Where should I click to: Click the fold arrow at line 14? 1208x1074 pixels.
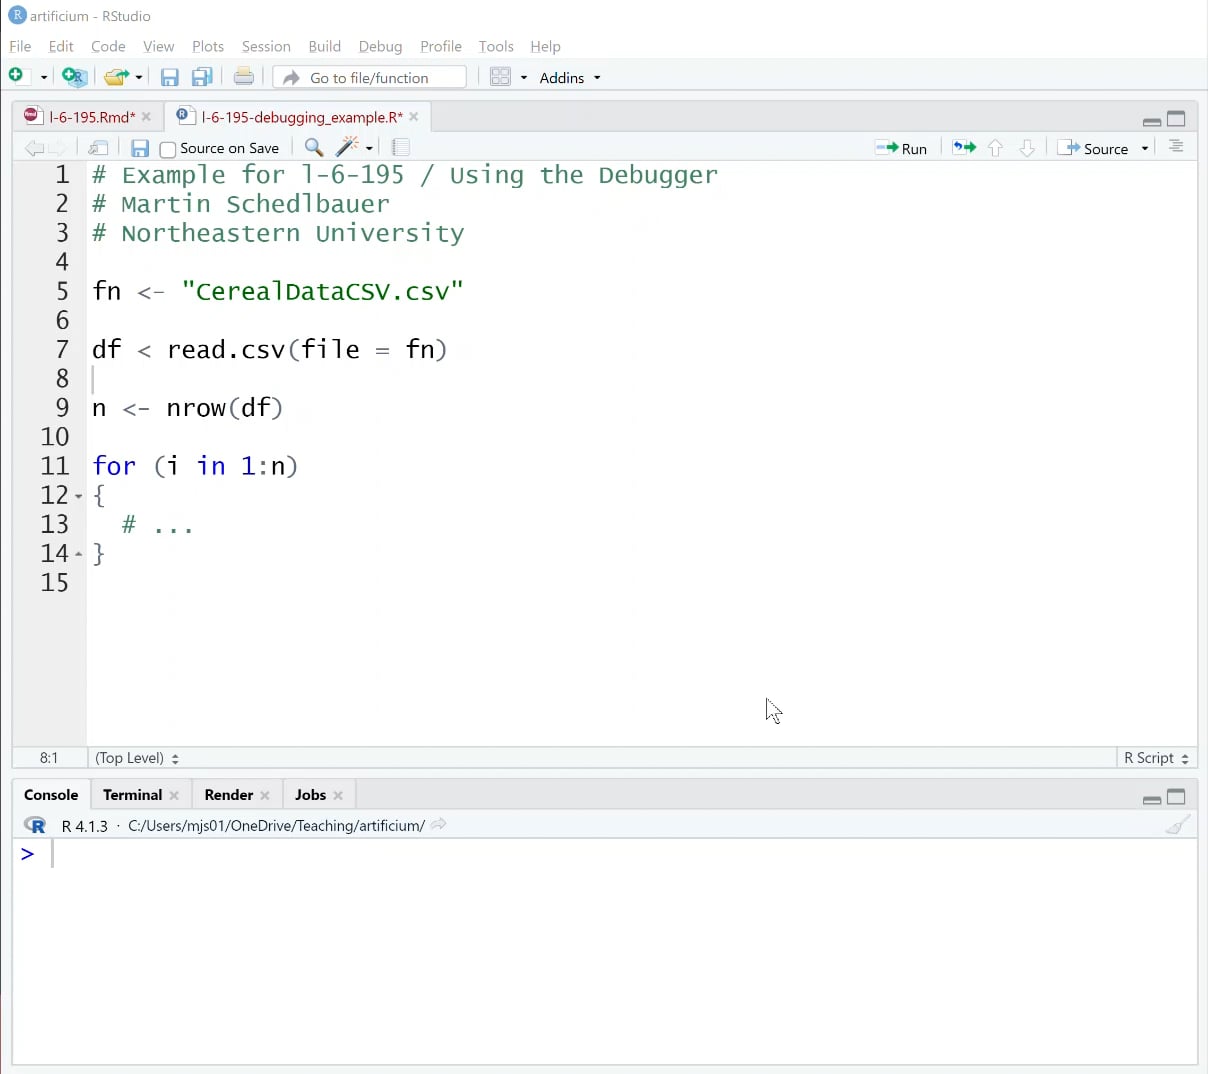(x=79, y=554)
